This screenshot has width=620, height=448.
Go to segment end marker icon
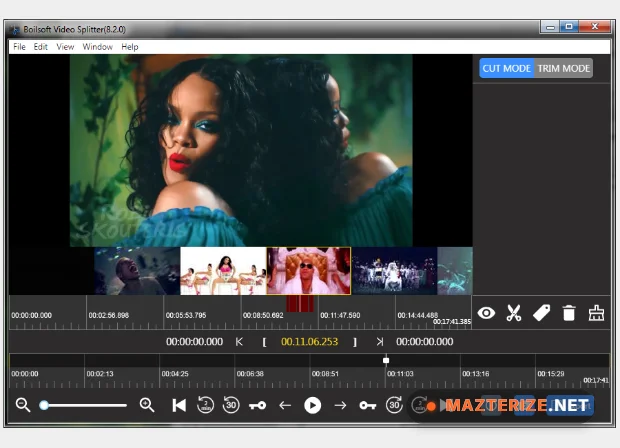pos(380,342)
